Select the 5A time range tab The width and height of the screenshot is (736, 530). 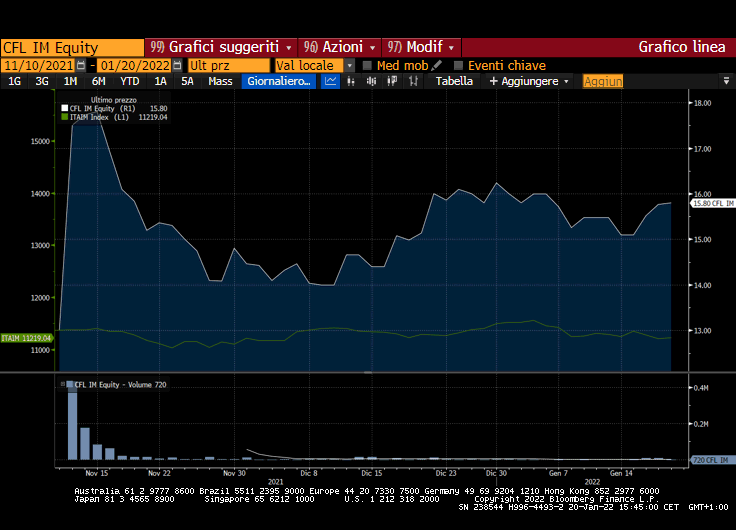[x=187, y=81]
